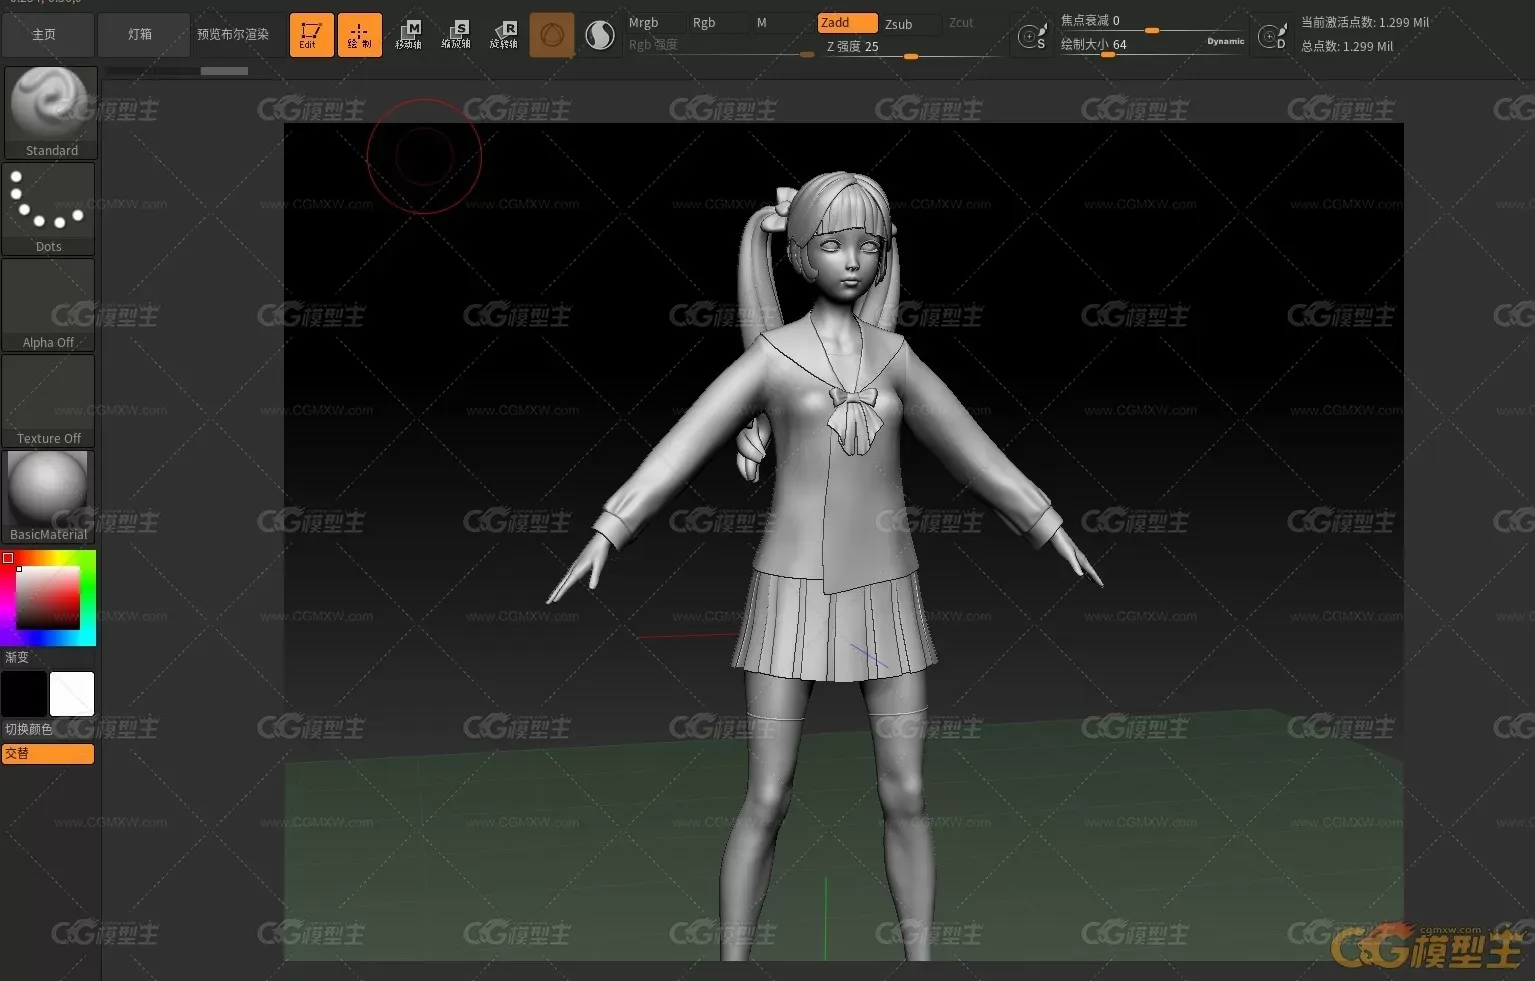Open the 主页 home tab
1535x981 pixels.
[x=44, y=35]
